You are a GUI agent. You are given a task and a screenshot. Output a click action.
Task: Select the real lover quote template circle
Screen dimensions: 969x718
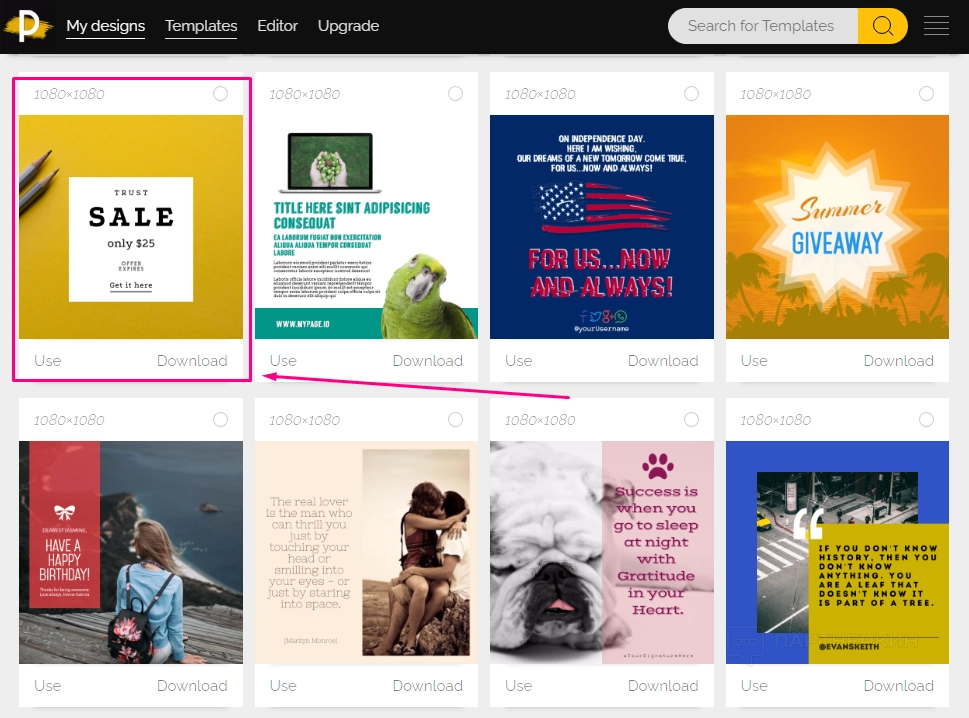[455, 420]
